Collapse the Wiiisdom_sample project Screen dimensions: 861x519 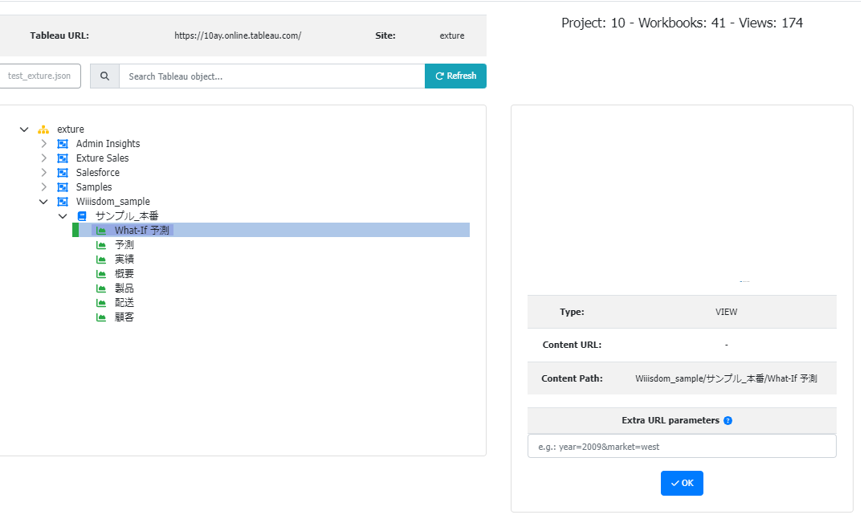pyautogui.click(x=43, y=202)
